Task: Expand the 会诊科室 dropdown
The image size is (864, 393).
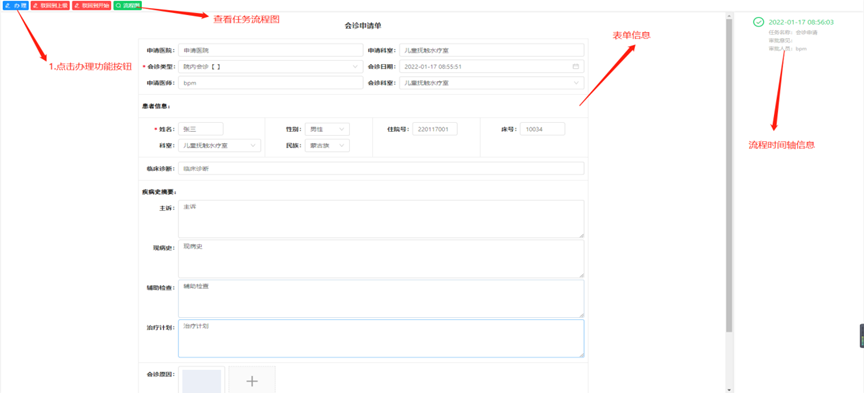Action: [x=492, y=83]
